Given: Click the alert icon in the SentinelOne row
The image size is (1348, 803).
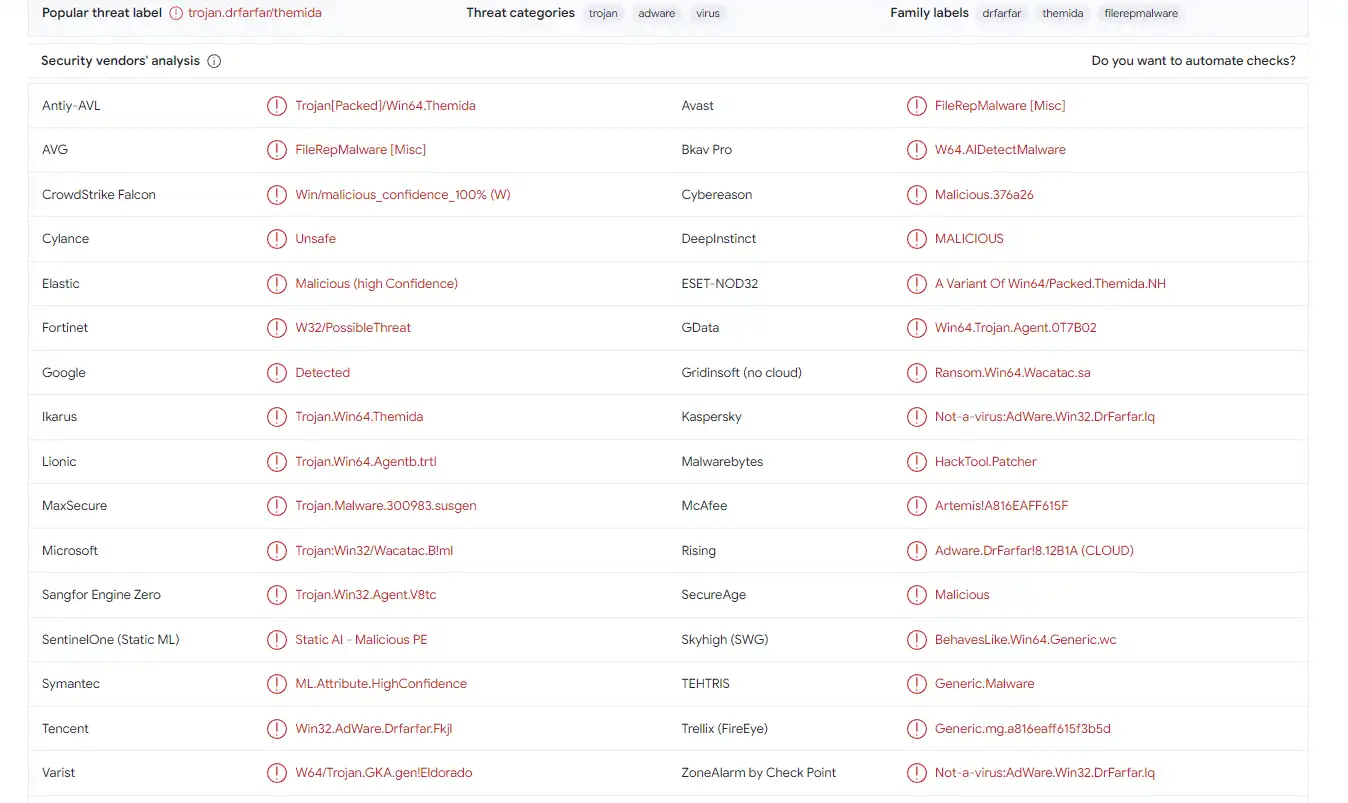Looking at the screenshot, I should [x=276, y=640].
